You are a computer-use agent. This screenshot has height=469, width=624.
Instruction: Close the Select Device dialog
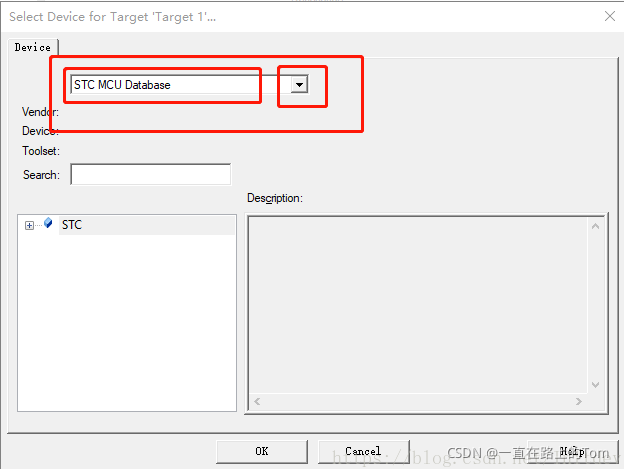[x=610, y=16]
